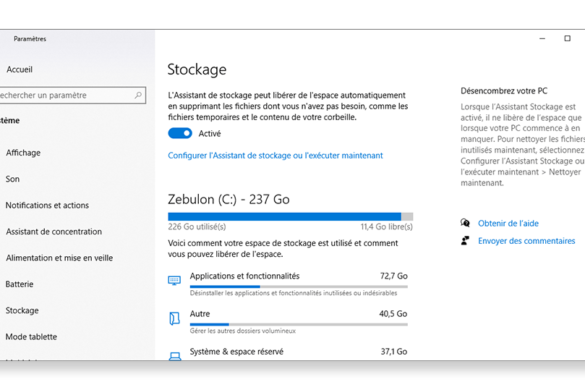Click the Obtenir de l'aide chat icon
The width and height of the screenshot is (585, 390).
tap(465, 223)
